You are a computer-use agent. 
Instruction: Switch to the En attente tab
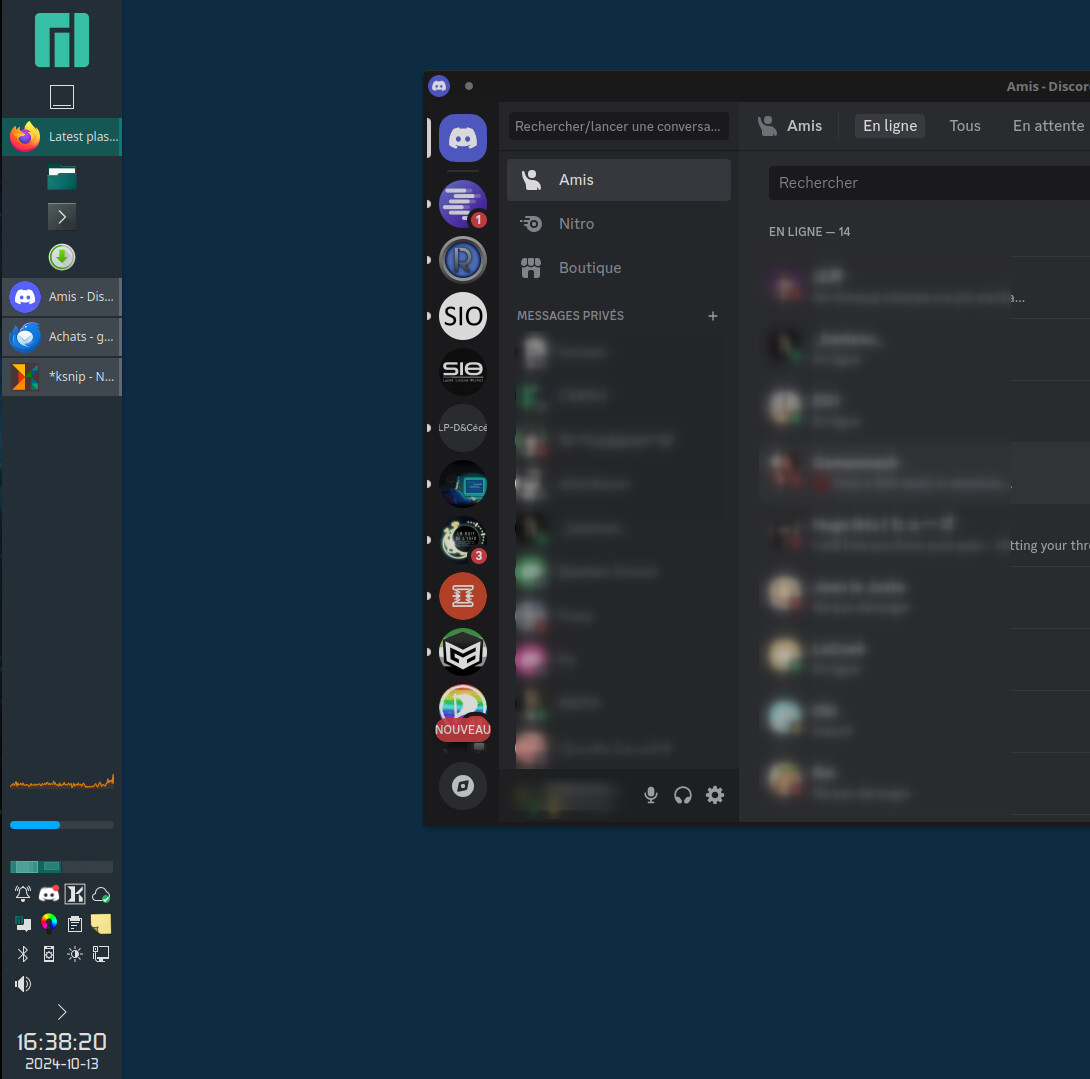point(1047,126)
